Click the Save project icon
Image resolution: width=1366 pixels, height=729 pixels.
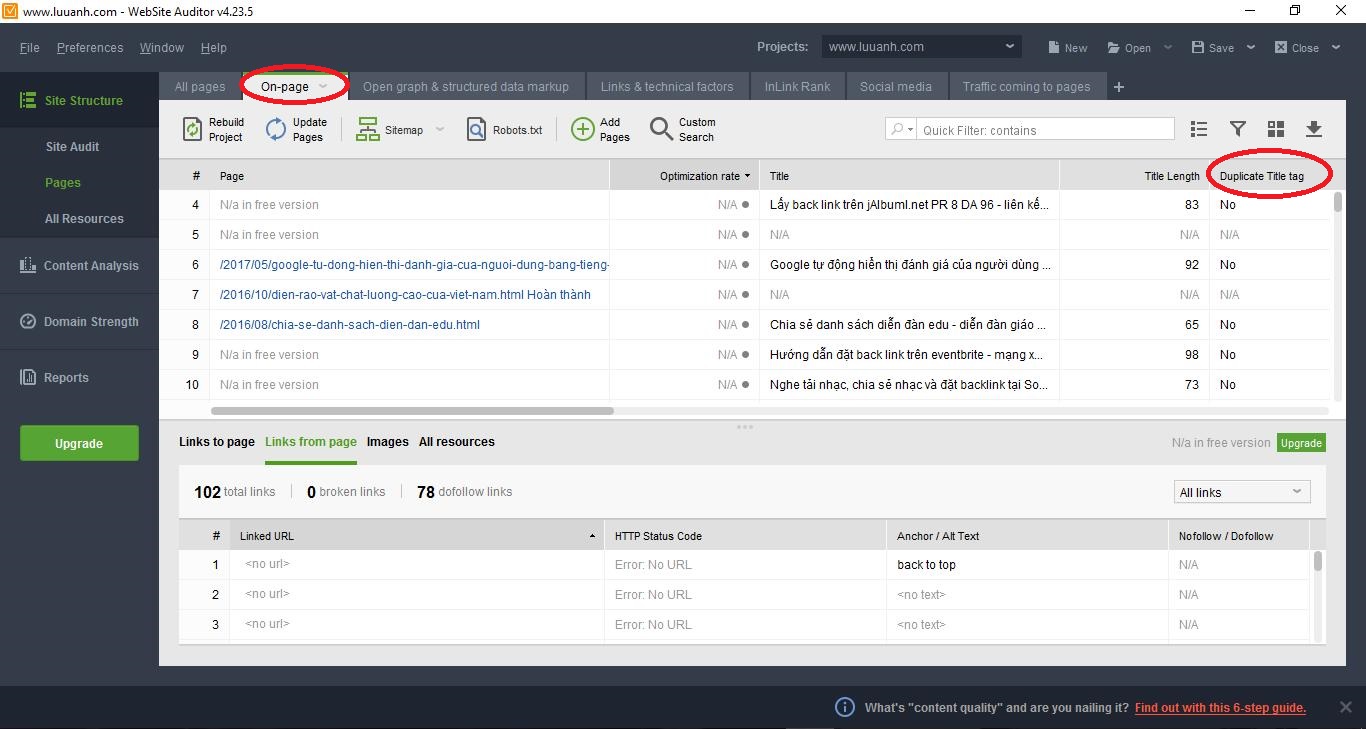1198,47
